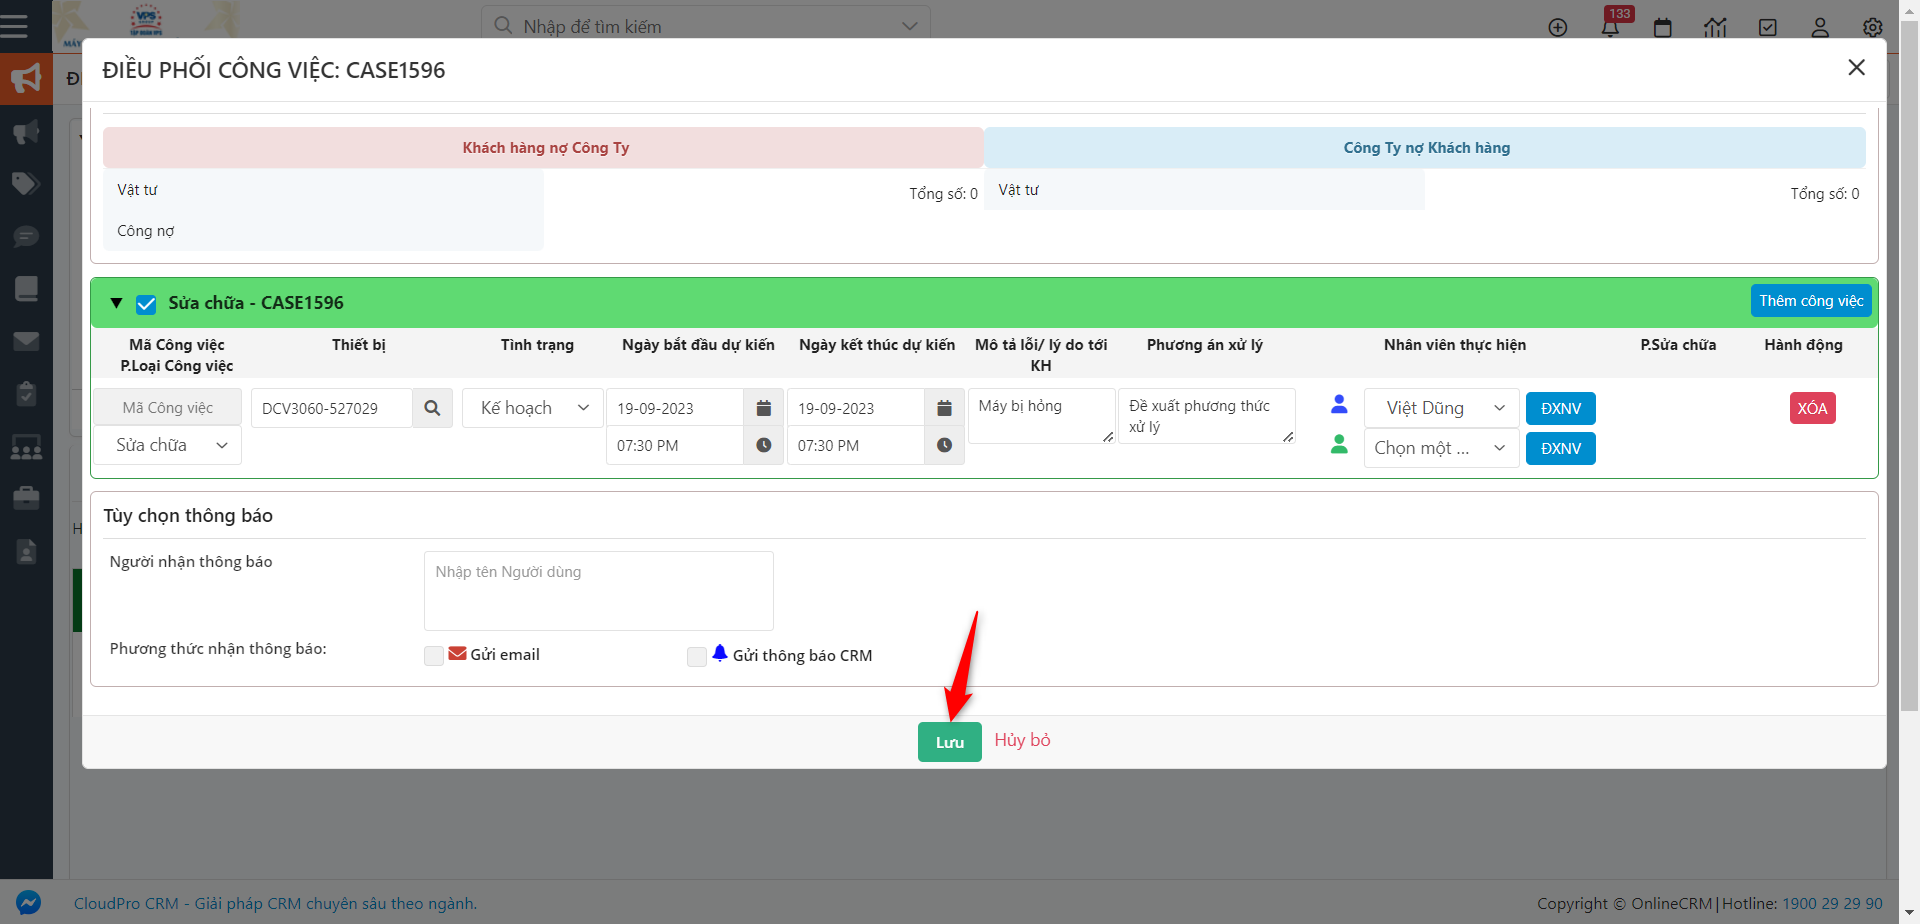The image size is (1920, 924).
Task: Open calendar picker for planned start date
Action: 763,408
